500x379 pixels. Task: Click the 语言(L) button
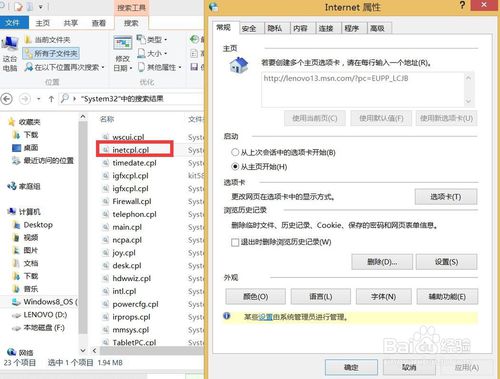coord(320,296)
